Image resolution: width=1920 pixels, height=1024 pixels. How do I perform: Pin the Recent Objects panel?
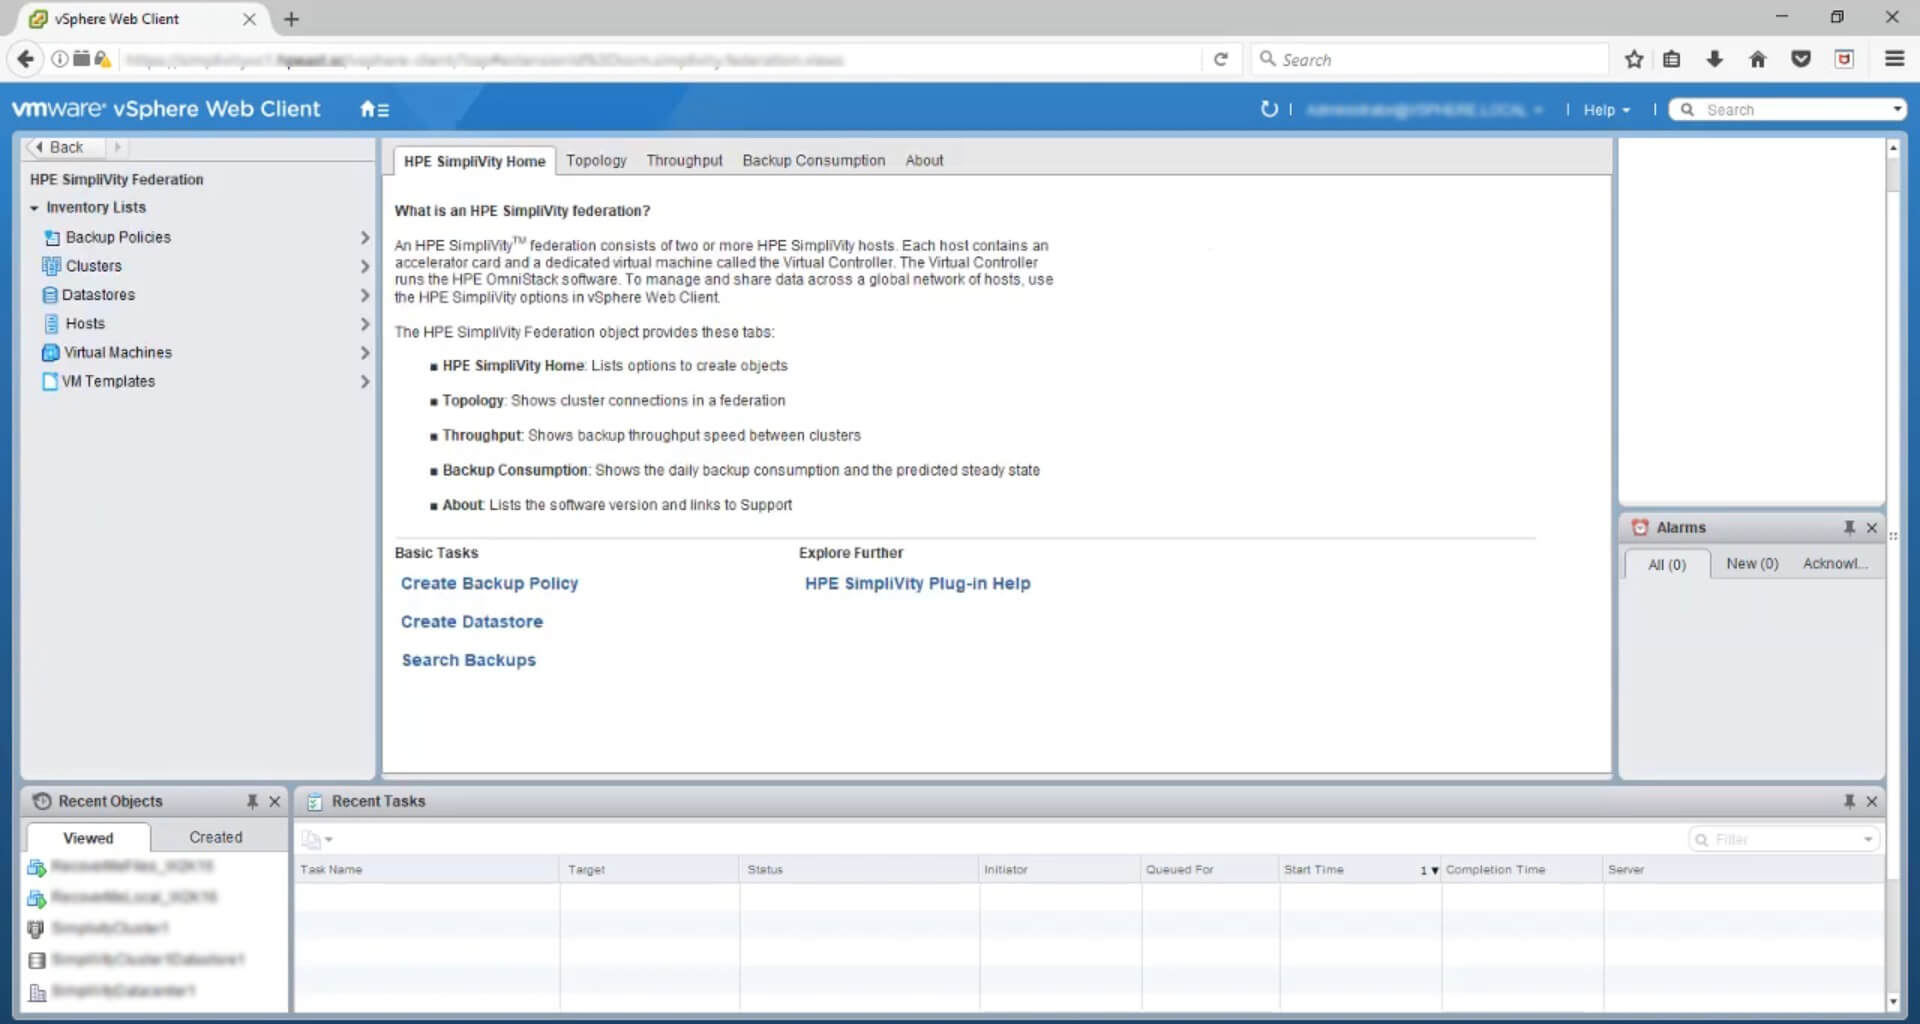click(x=252, y=801)
